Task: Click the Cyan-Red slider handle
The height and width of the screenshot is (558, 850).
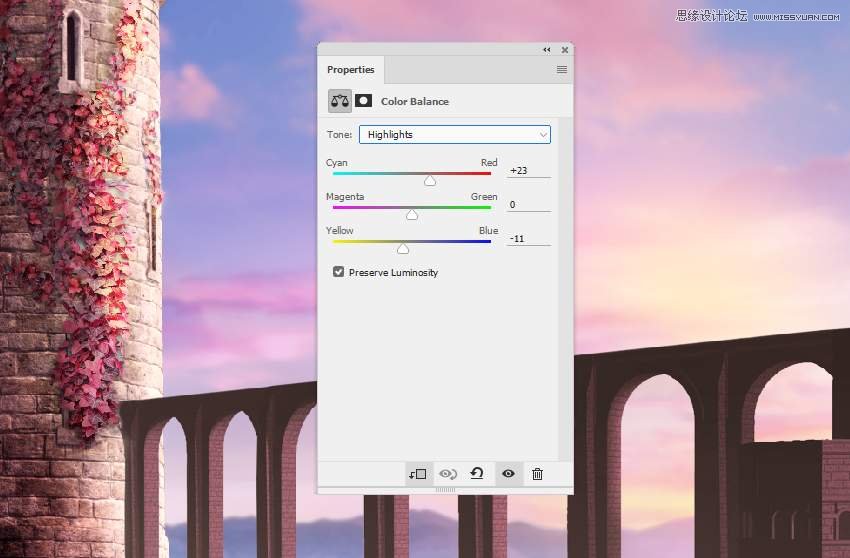Action: 430,181
